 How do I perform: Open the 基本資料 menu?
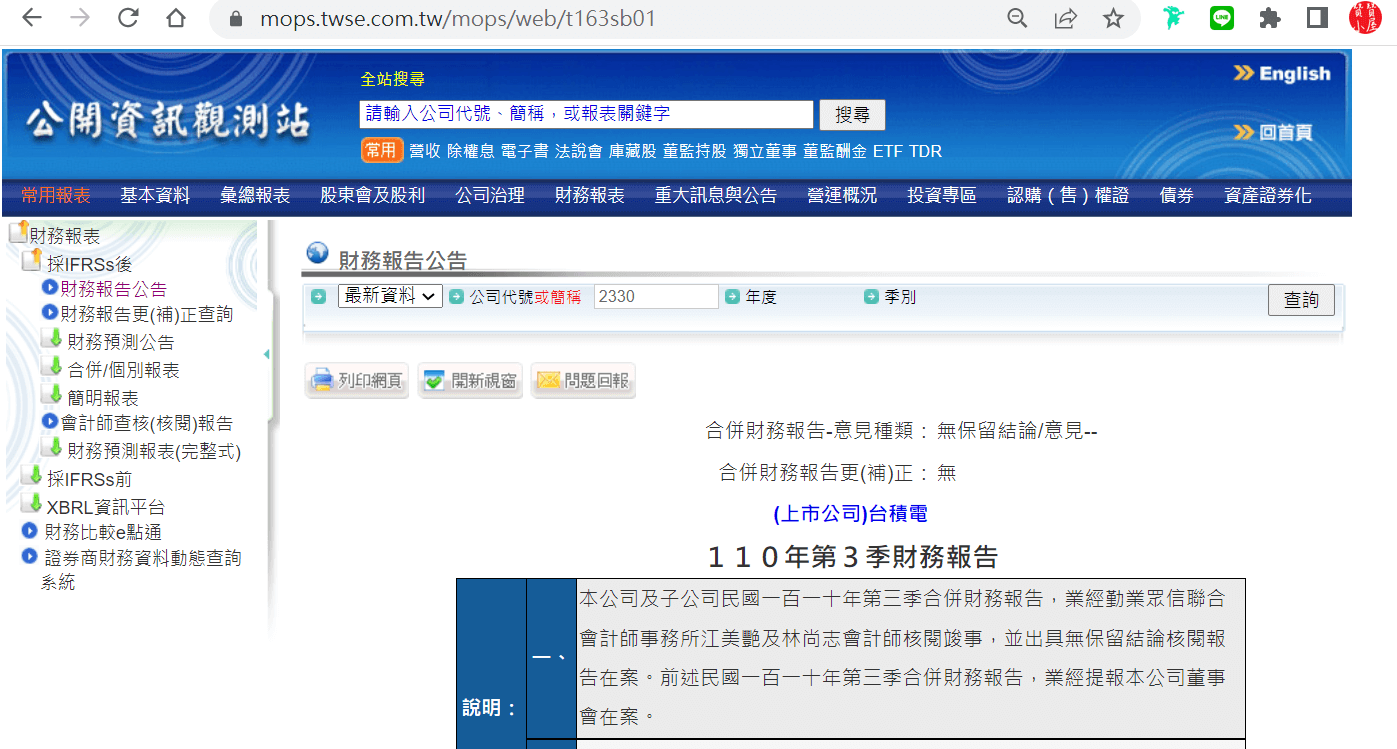coord(155,196)
